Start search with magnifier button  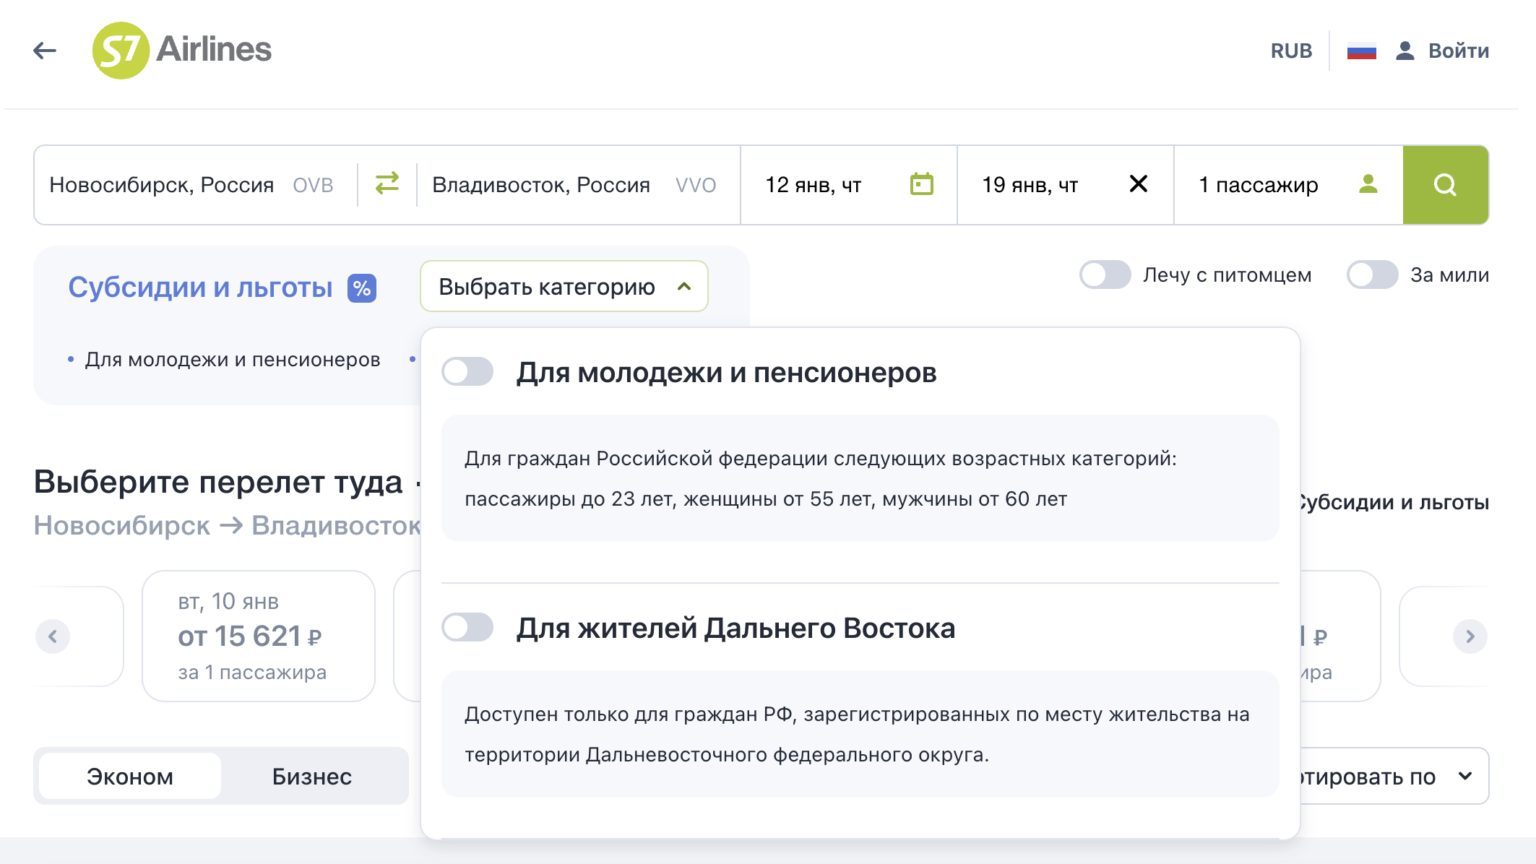click(1445, 185)
